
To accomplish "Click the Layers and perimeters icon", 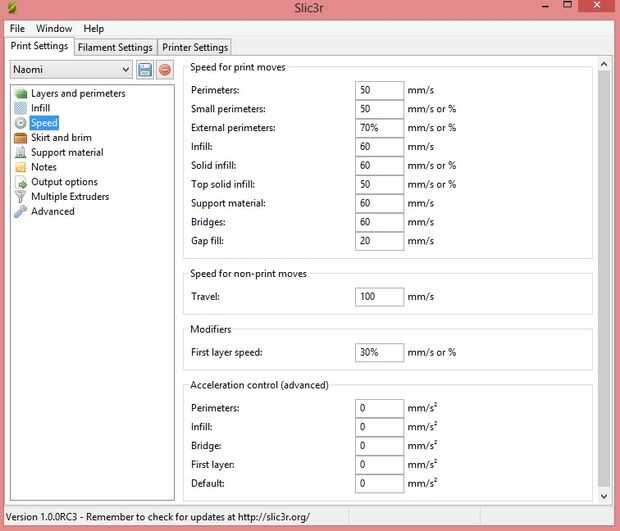I will pos(21,94).
